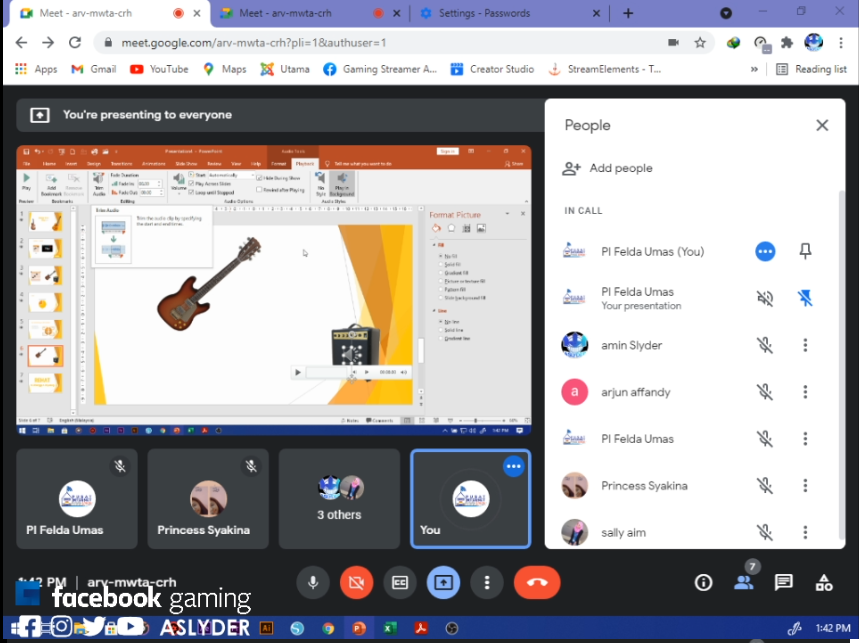Open the meeting details info icon
Viewport: 859px width, 643px height.
(703, 582)
